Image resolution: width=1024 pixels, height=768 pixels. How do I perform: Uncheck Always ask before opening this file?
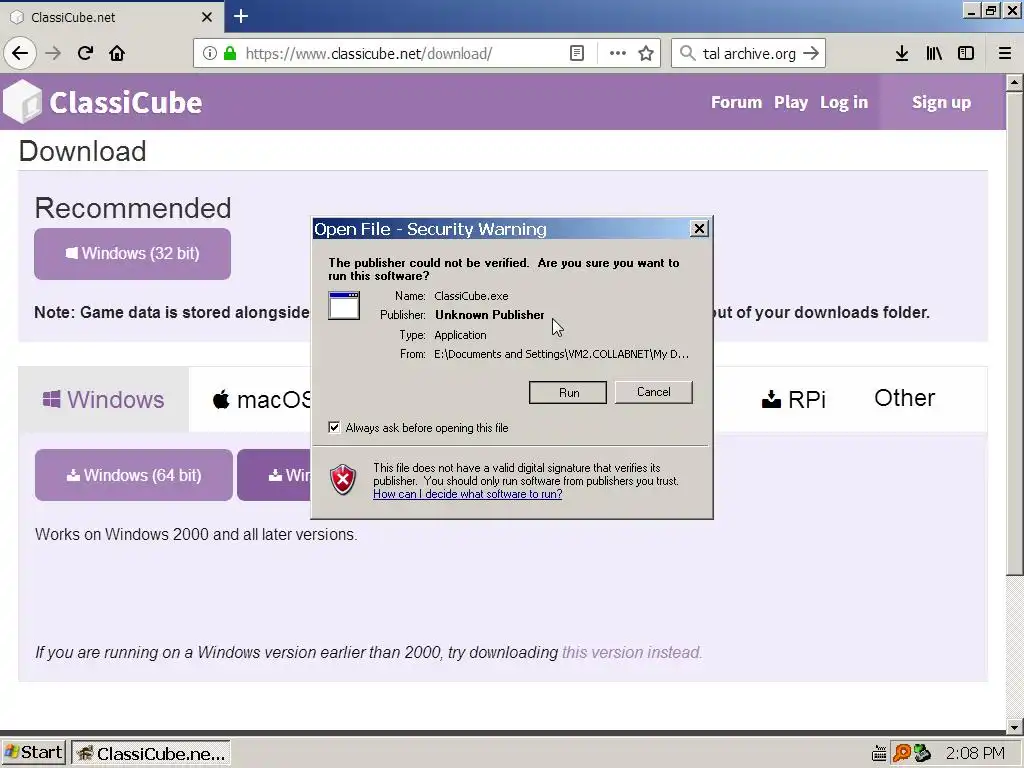(x=334, y=428)
